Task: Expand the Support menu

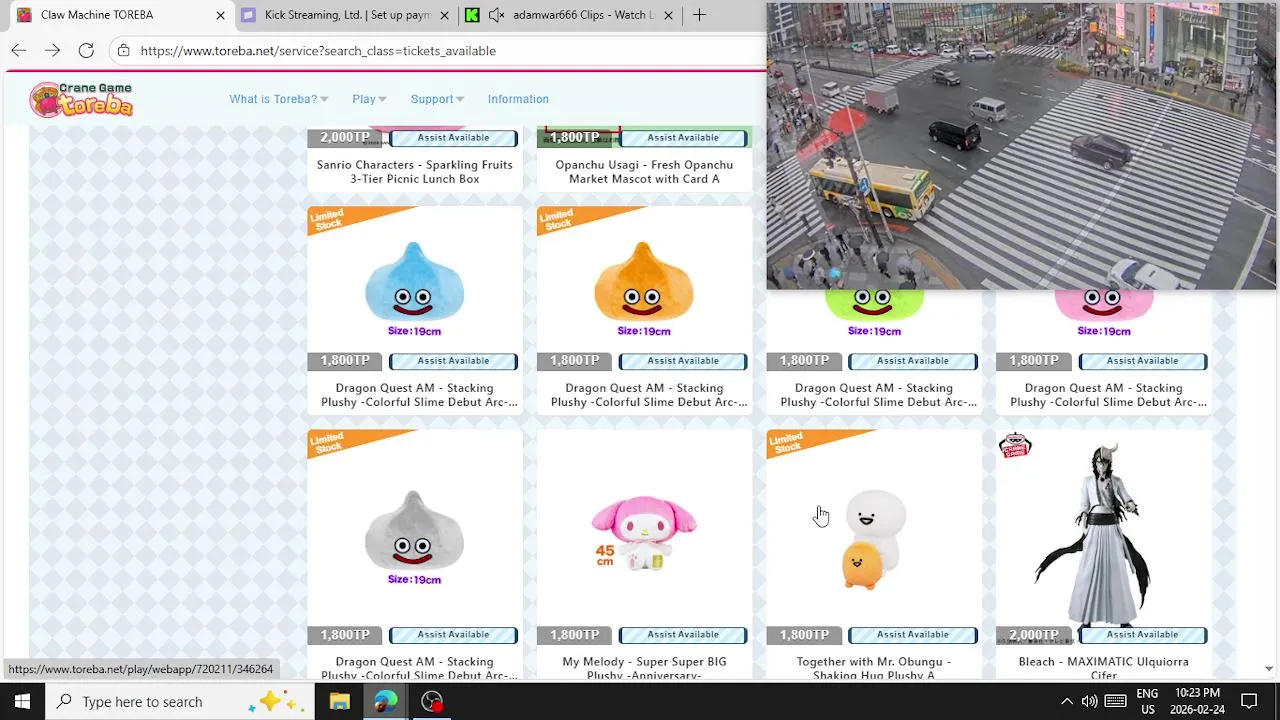Action: tap(437, 99)
